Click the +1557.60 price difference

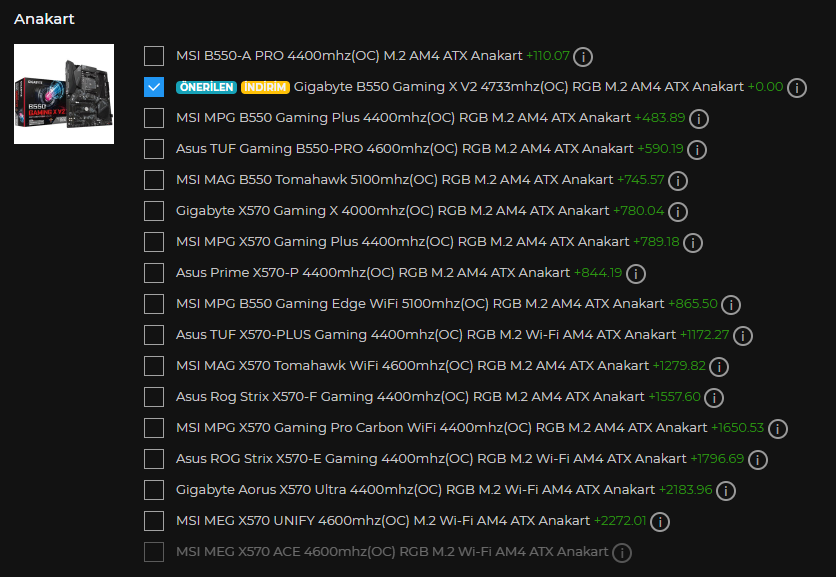[x=674, y=396]
